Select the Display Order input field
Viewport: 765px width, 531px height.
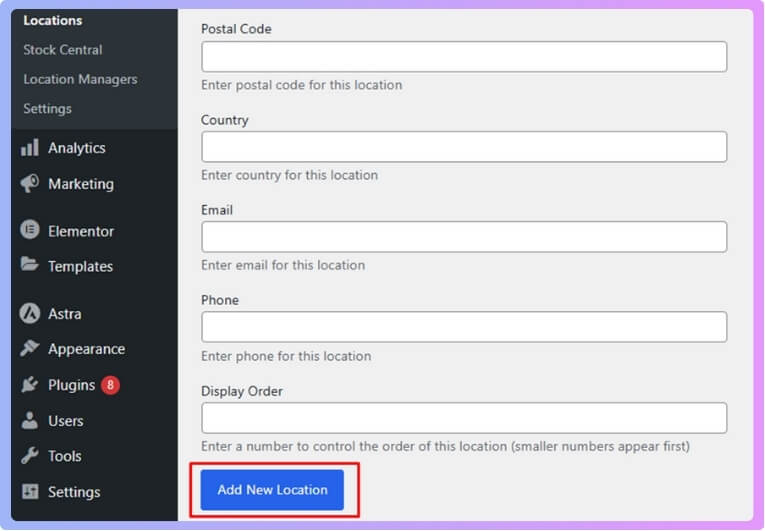click(x=464, y=418)
